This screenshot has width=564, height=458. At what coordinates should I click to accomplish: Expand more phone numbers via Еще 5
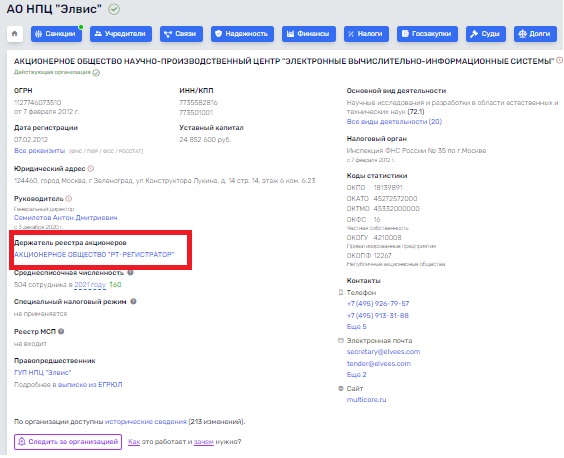click(x=356, y=327)
